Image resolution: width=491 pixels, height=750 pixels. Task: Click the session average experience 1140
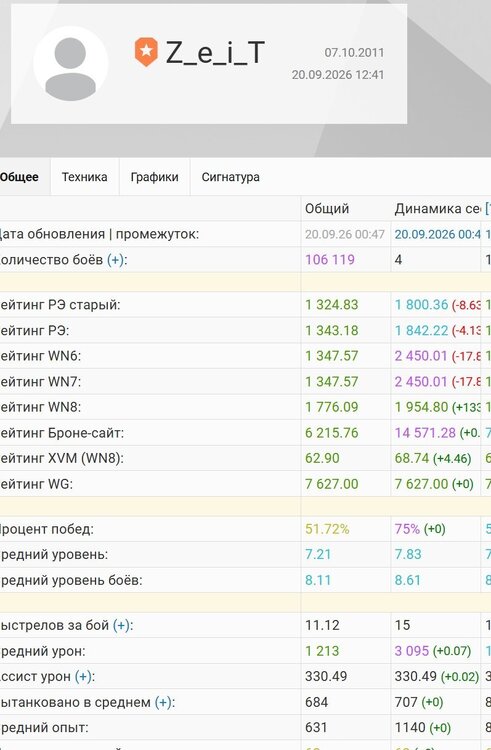coord(410,728)
